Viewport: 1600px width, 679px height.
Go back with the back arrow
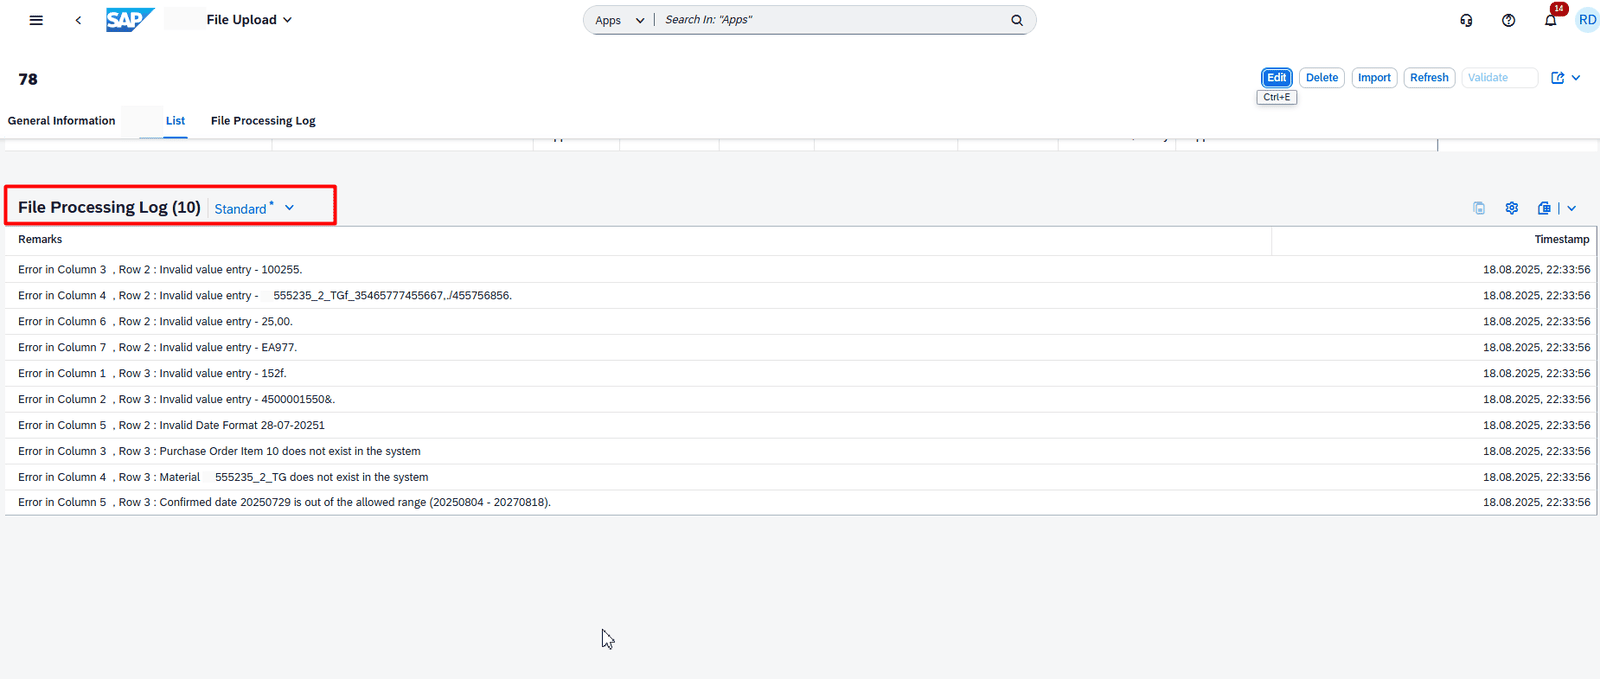(78, 20)
